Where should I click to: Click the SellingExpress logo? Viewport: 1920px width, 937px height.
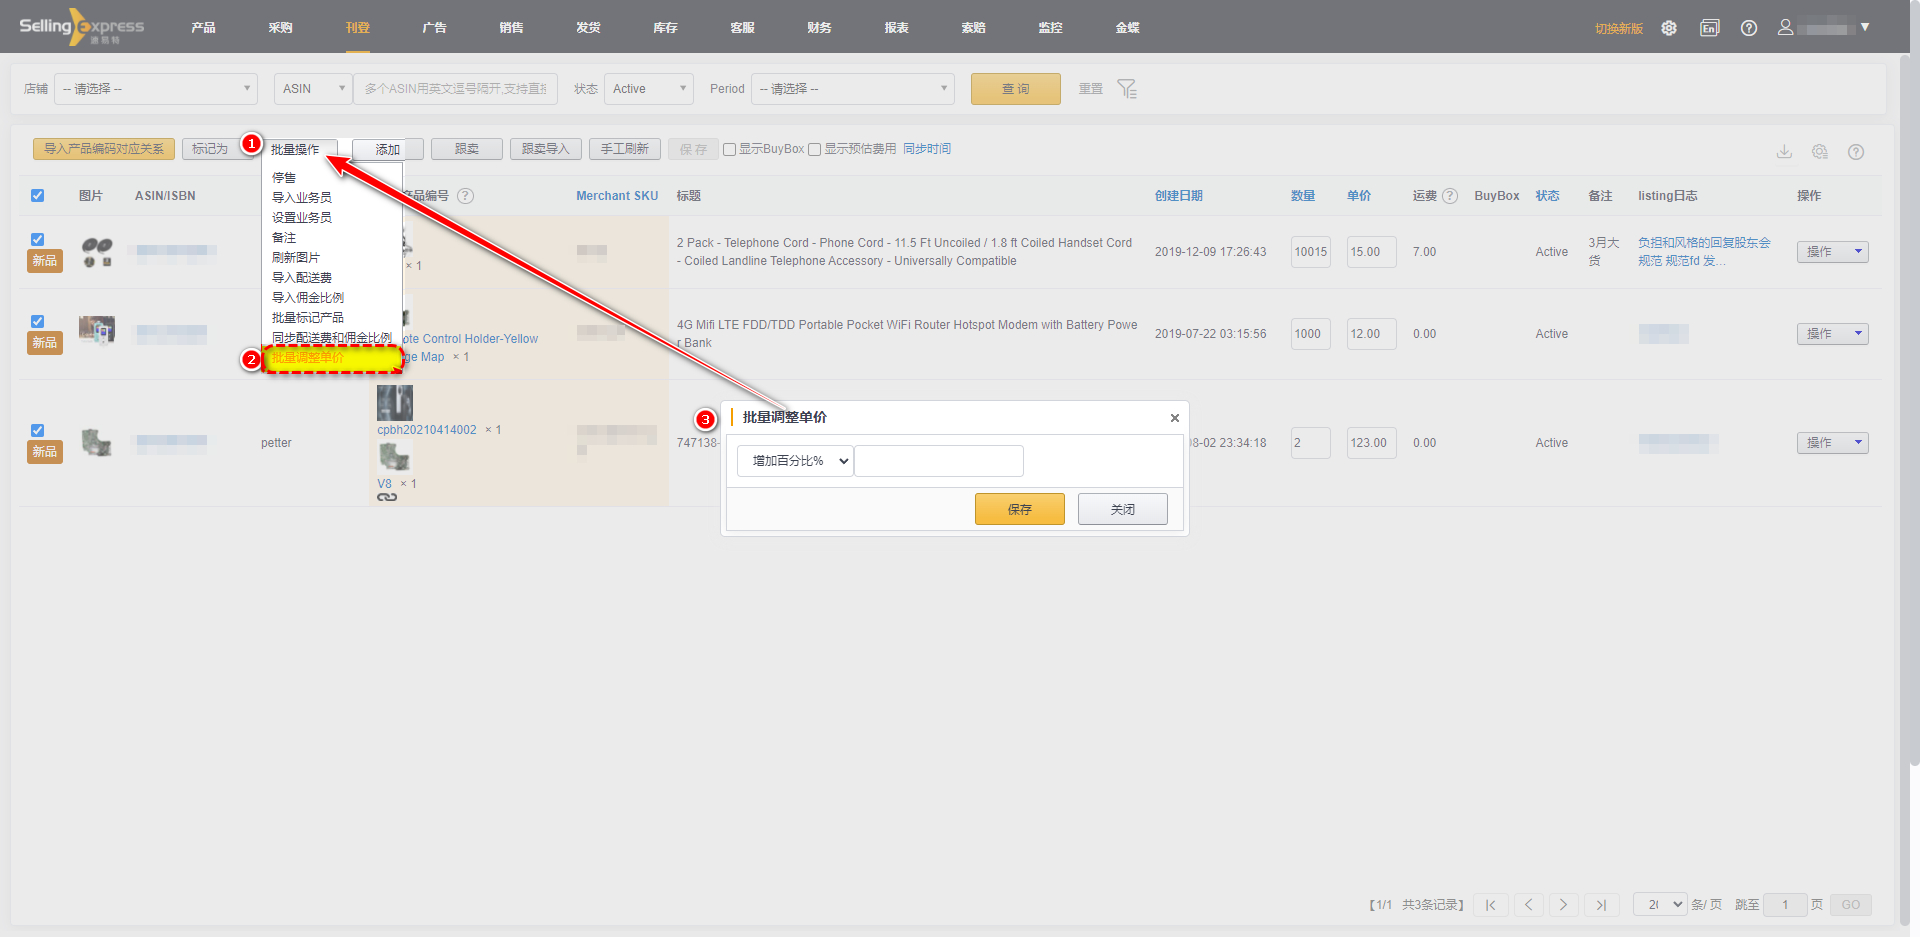(82, 27)
